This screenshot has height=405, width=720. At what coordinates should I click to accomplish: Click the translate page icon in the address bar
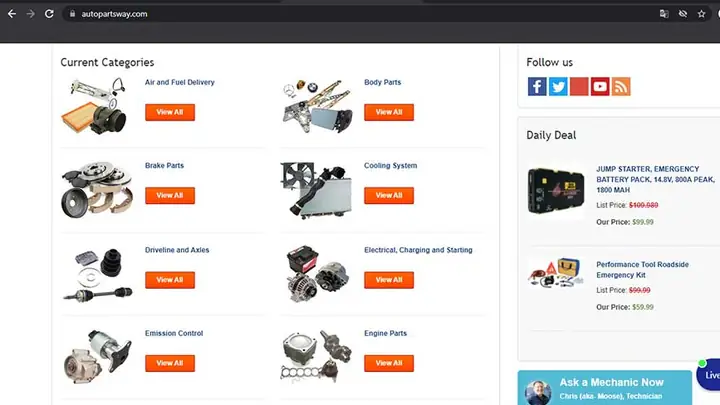tap(664, 14)
